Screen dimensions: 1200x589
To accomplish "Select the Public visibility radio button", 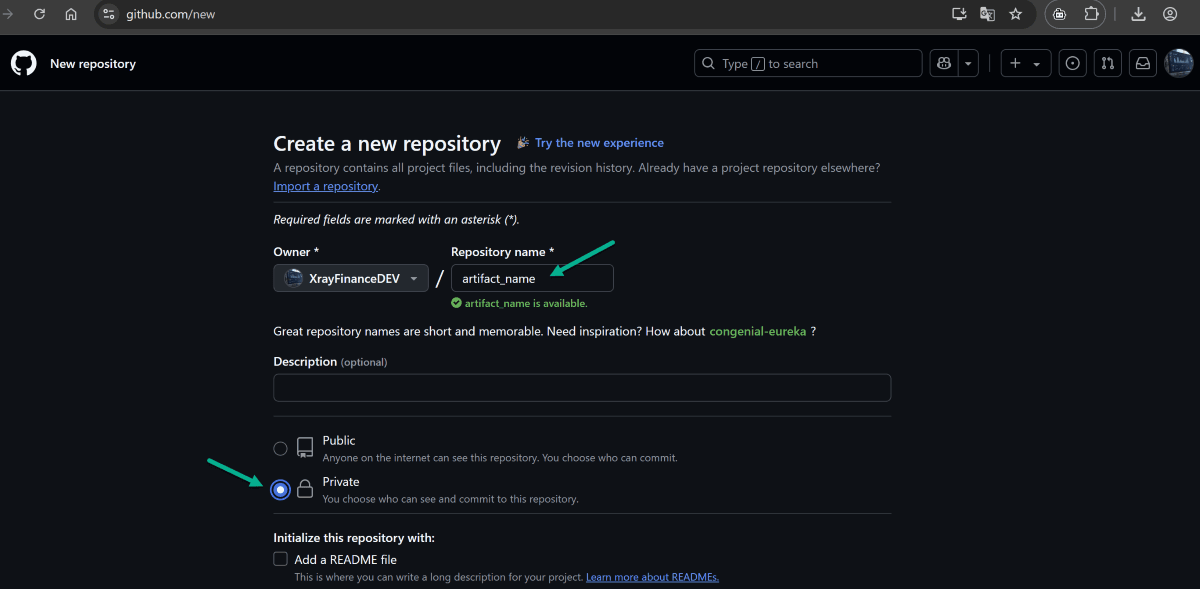I will tap(280, 448).
